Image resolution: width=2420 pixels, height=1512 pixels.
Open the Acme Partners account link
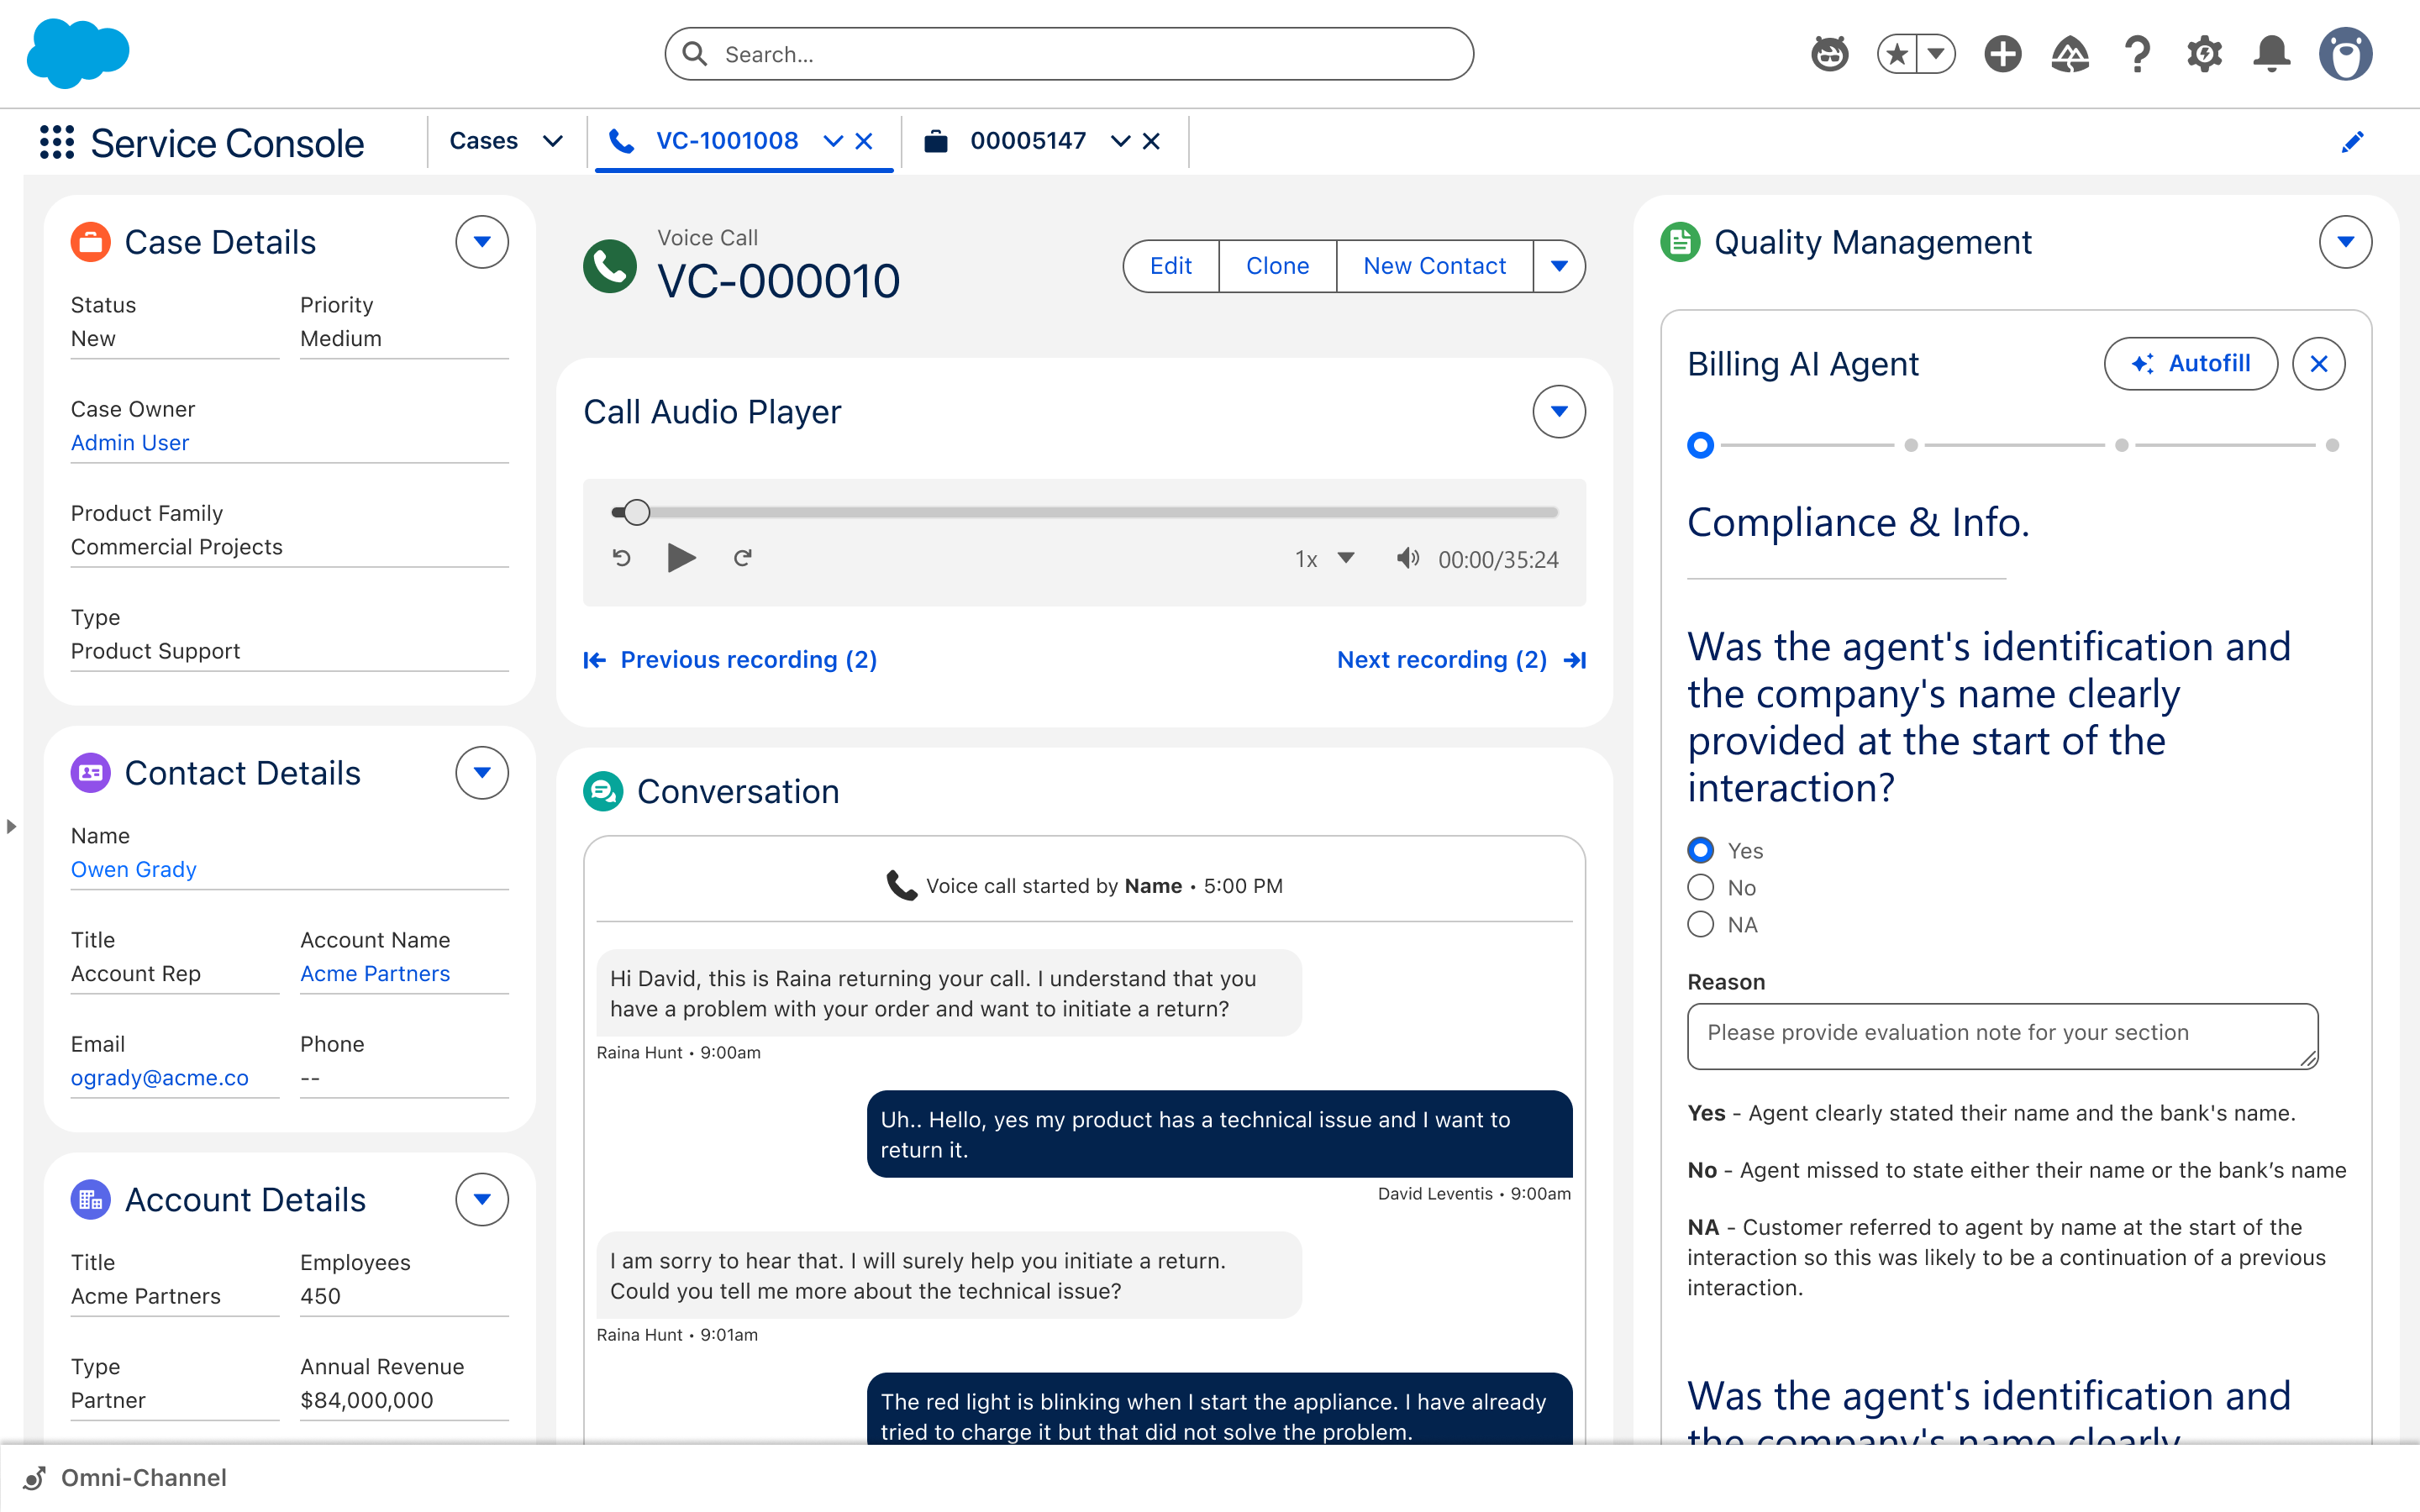375,974
